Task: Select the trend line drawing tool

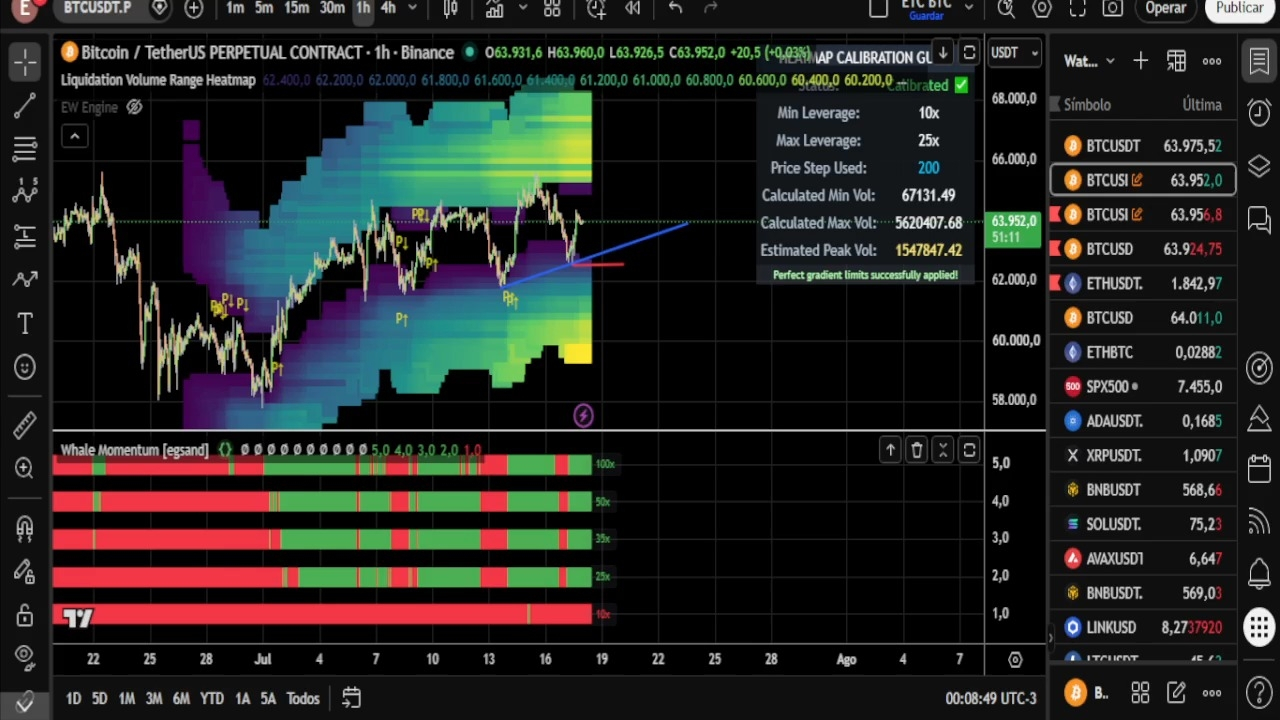Action: [x=25, y=106]
